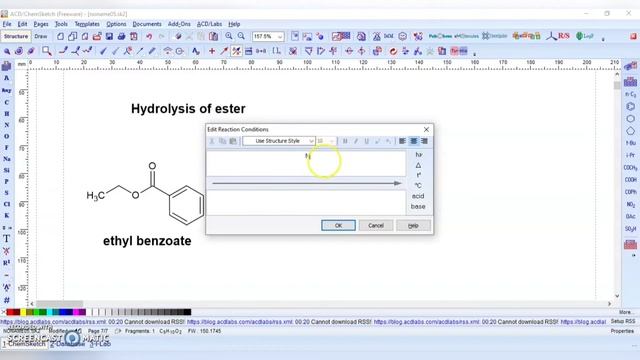Insert NO2 group from right palette
Screen dimensions: 640x360
tap(631, 204)
